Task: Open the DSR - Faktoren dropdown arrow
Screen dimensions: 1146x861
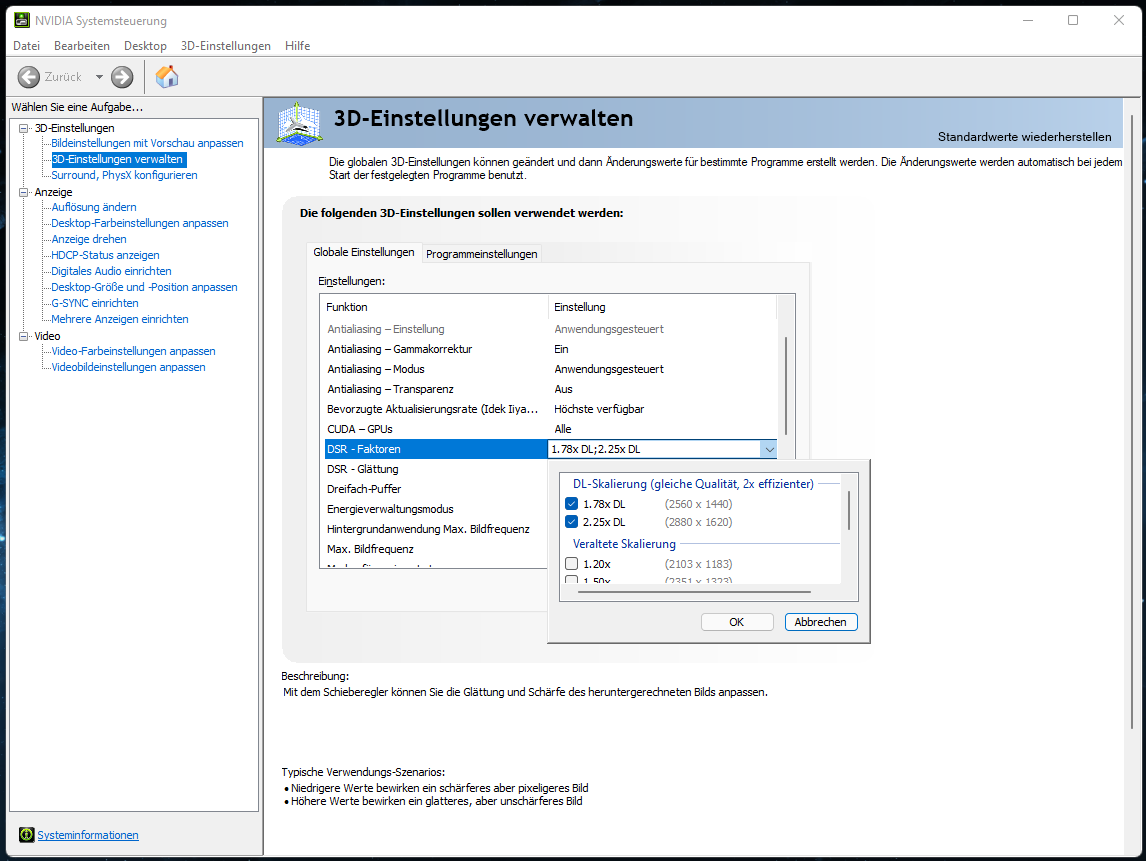Action: [x=769, y=450]
